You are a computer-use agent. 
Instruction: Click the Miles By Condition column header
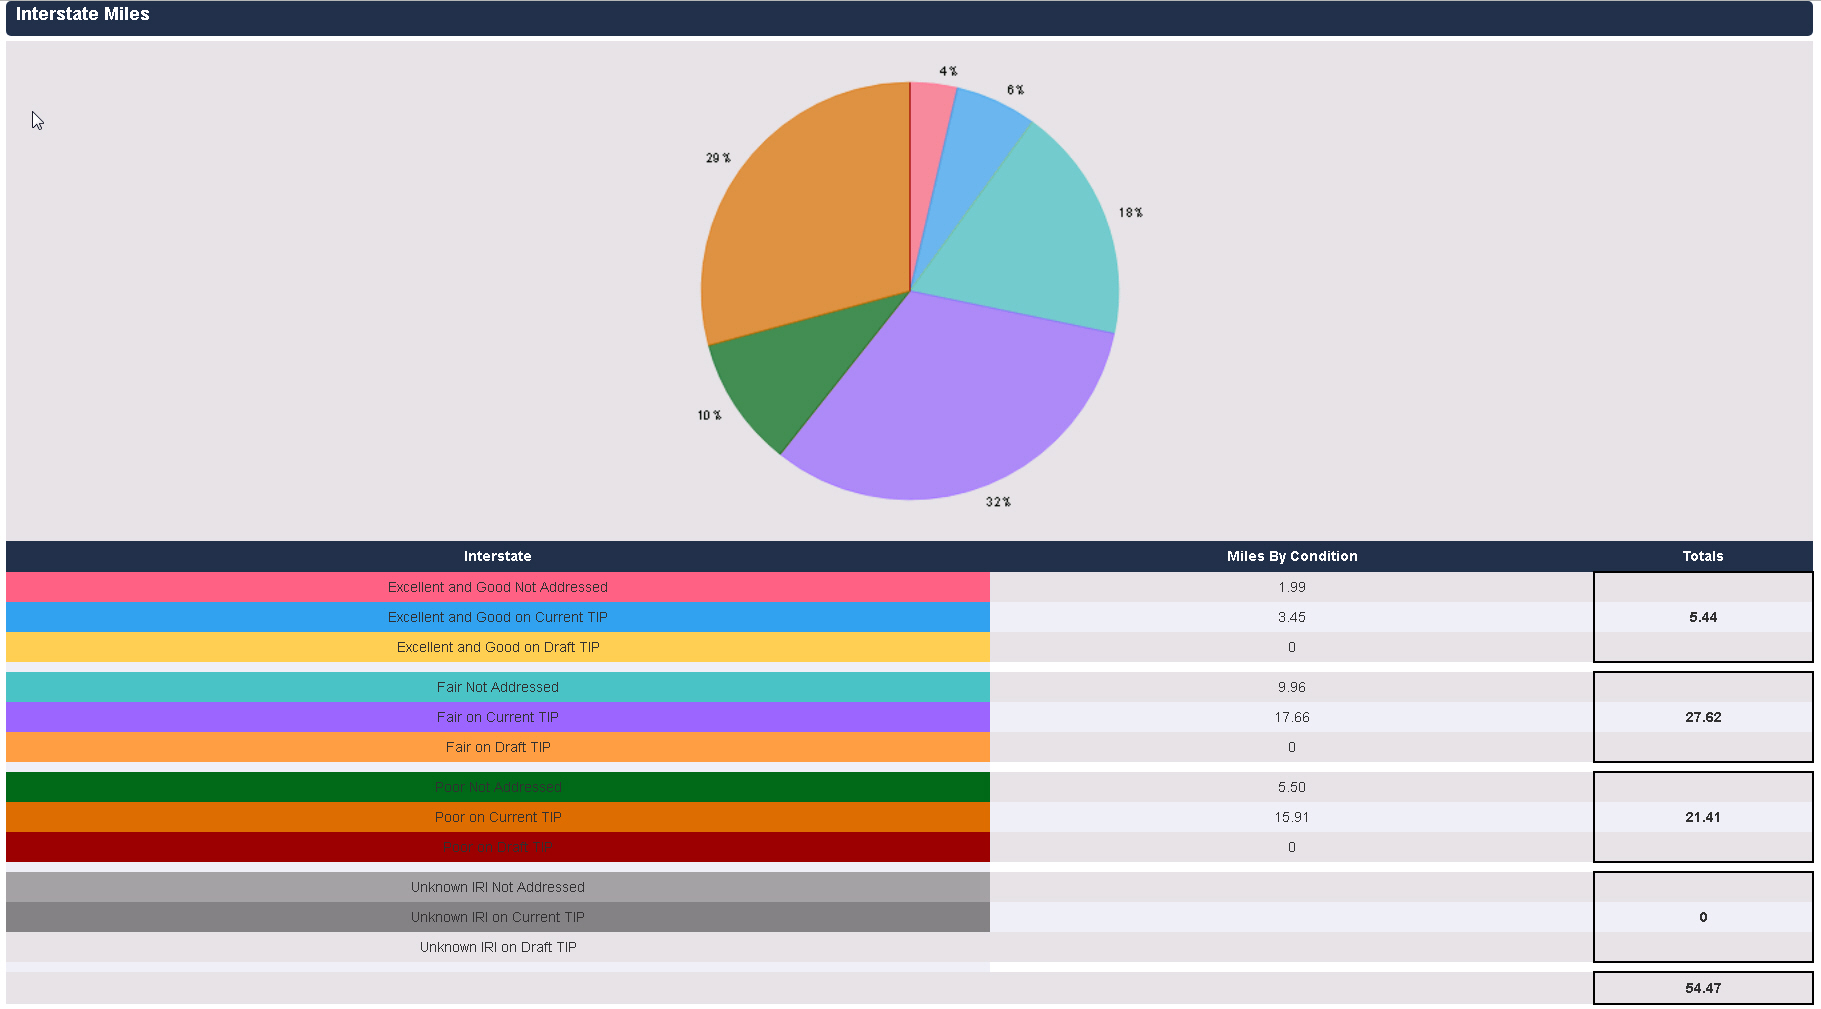coord(1291,556)
